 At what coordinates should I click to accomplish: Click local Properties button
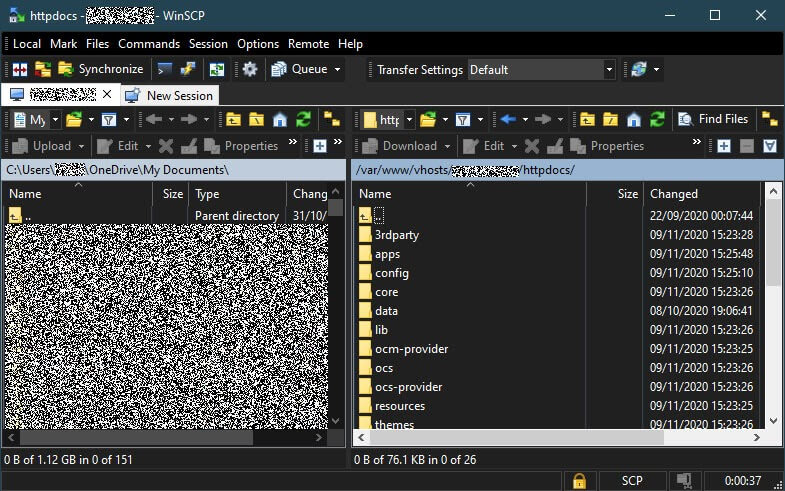241,146
